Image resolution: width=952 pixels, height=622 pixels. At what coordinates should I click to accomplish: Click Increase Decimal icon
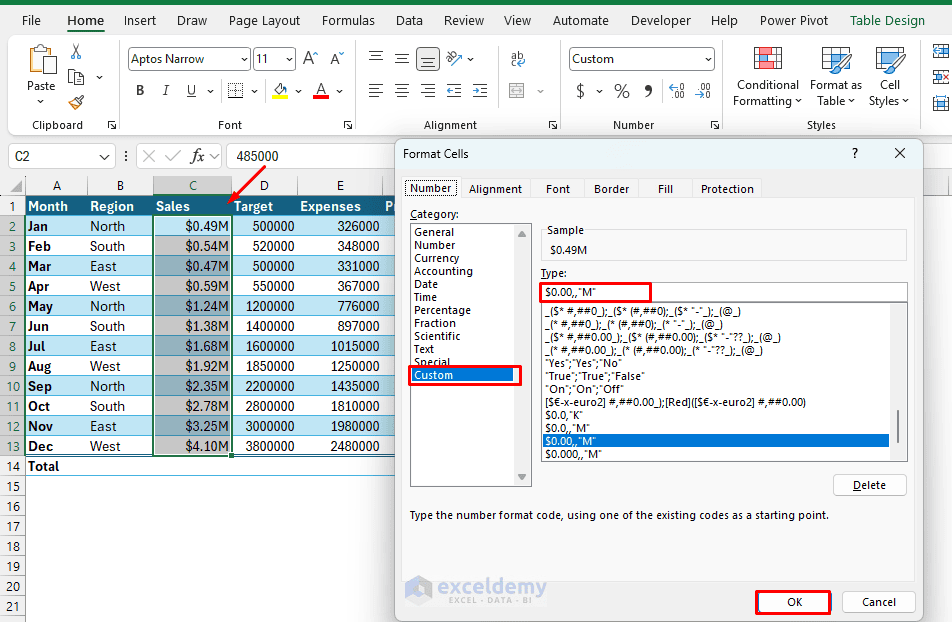[677, 91]
